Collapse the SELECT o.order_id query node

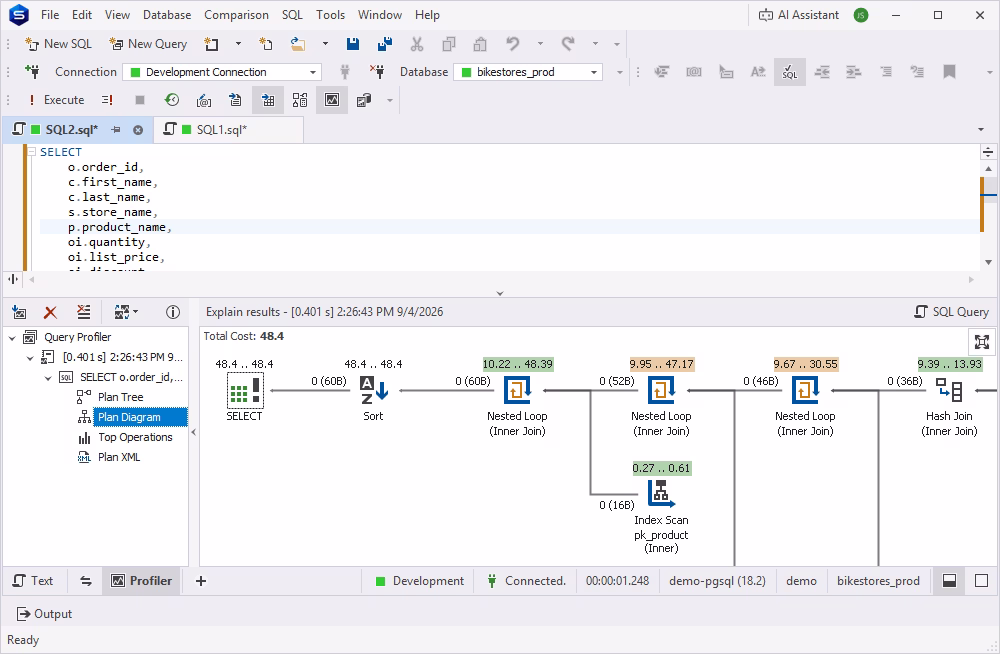point(48,378)
